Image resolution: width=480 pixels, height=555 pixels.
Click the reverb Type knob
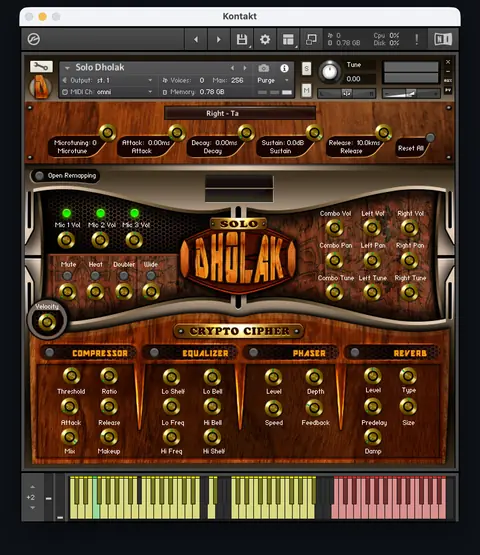[x=408, y=376]
